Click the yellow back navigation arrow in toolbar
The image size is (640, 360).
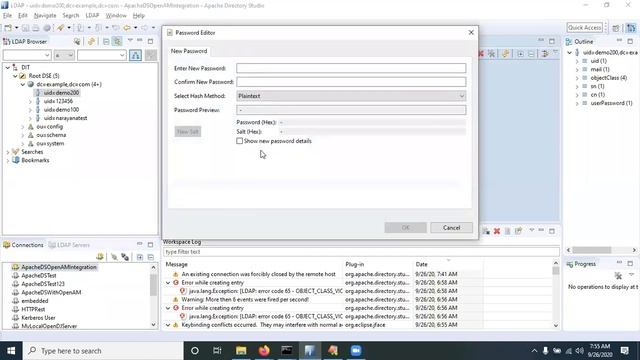(127, 28)
